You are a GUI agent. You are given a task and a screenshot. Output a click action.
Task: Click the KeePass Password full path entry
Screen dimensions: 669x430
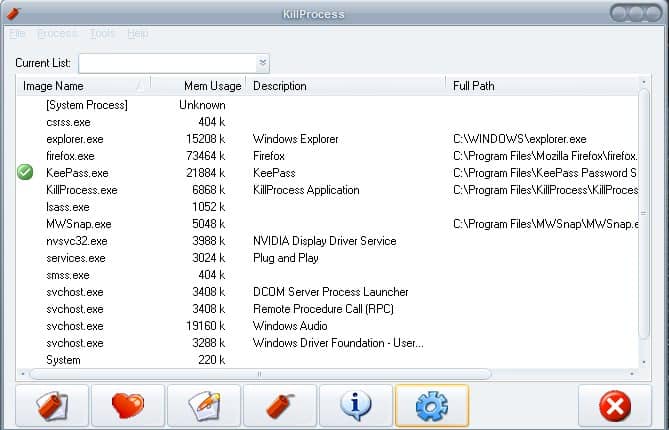[x=545, y=173]
